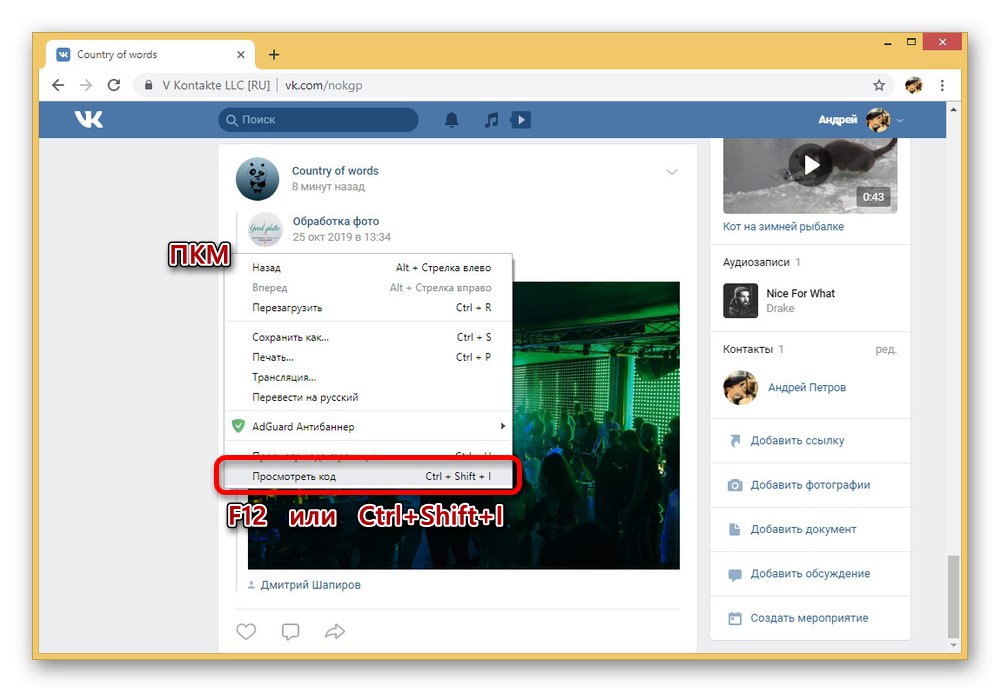This screenshot has height=692, width=1000.
Task: Open the Country of words post author link
Action: [335, 170]
